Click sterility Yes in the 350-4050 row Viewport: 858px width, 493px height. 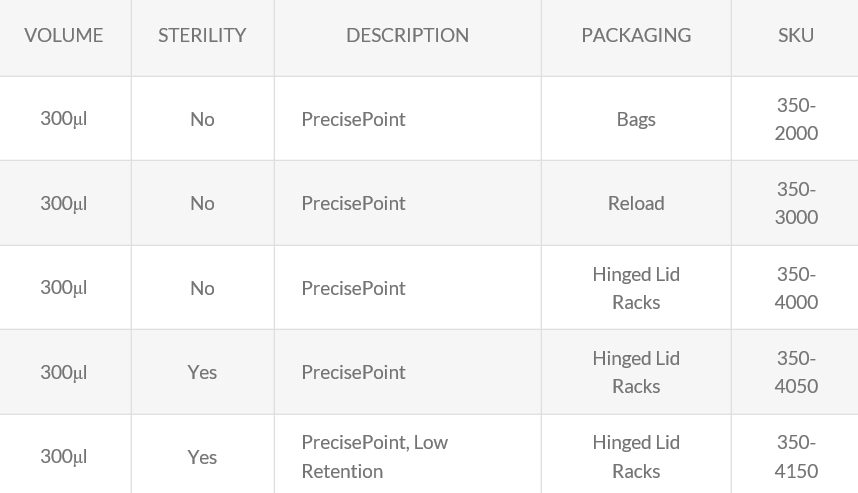pyautogui.click(x=202, y=372)
